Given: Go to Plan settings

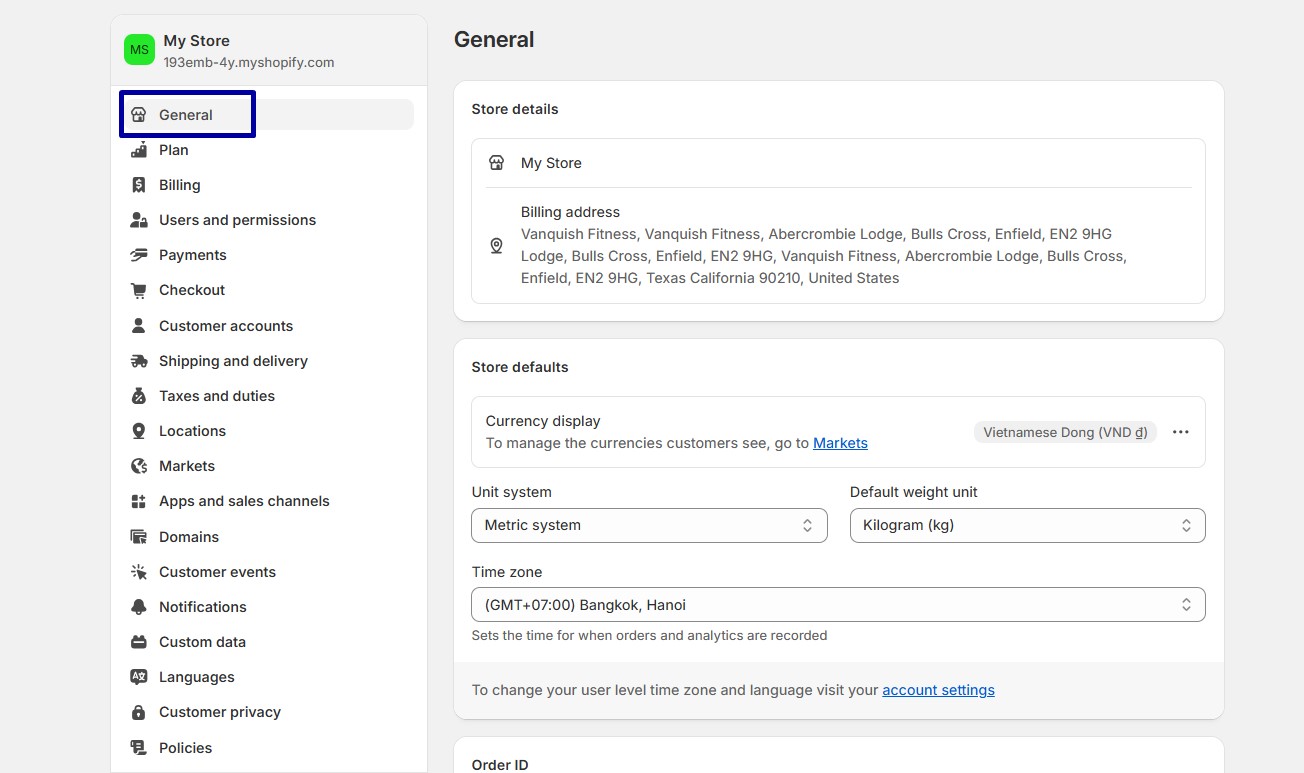Looking at the screenshot, I should tap(268, 150).
